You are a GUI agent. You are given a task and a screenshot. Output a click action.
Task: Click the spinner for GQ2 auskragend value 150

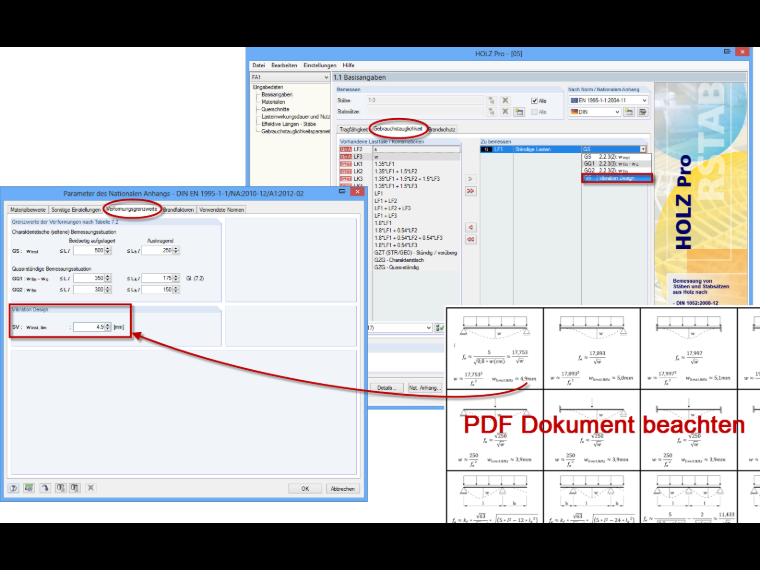(176, 289)
